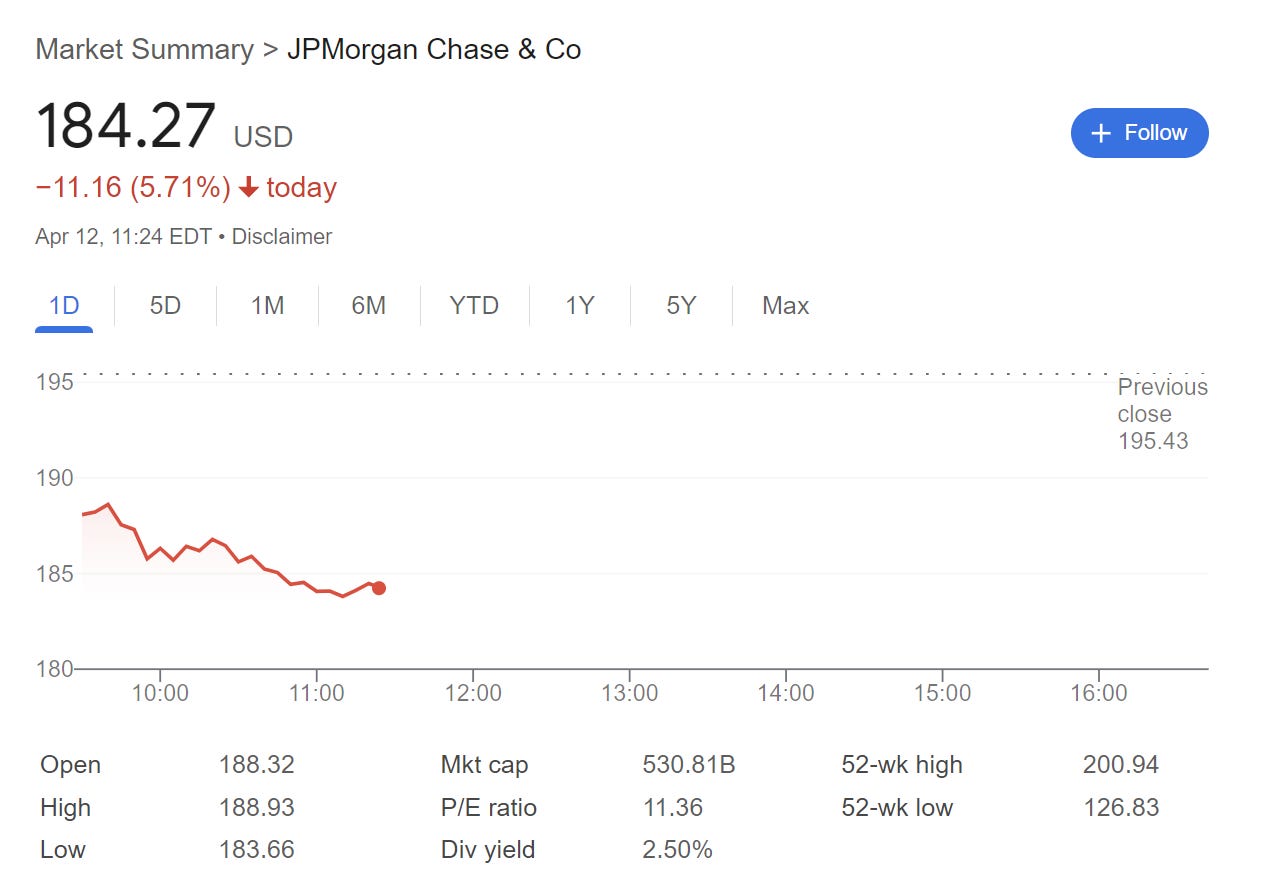This screenshot has height=881, width=1278.
Task: Click the Follow button
Action: tap(1139, 133)
